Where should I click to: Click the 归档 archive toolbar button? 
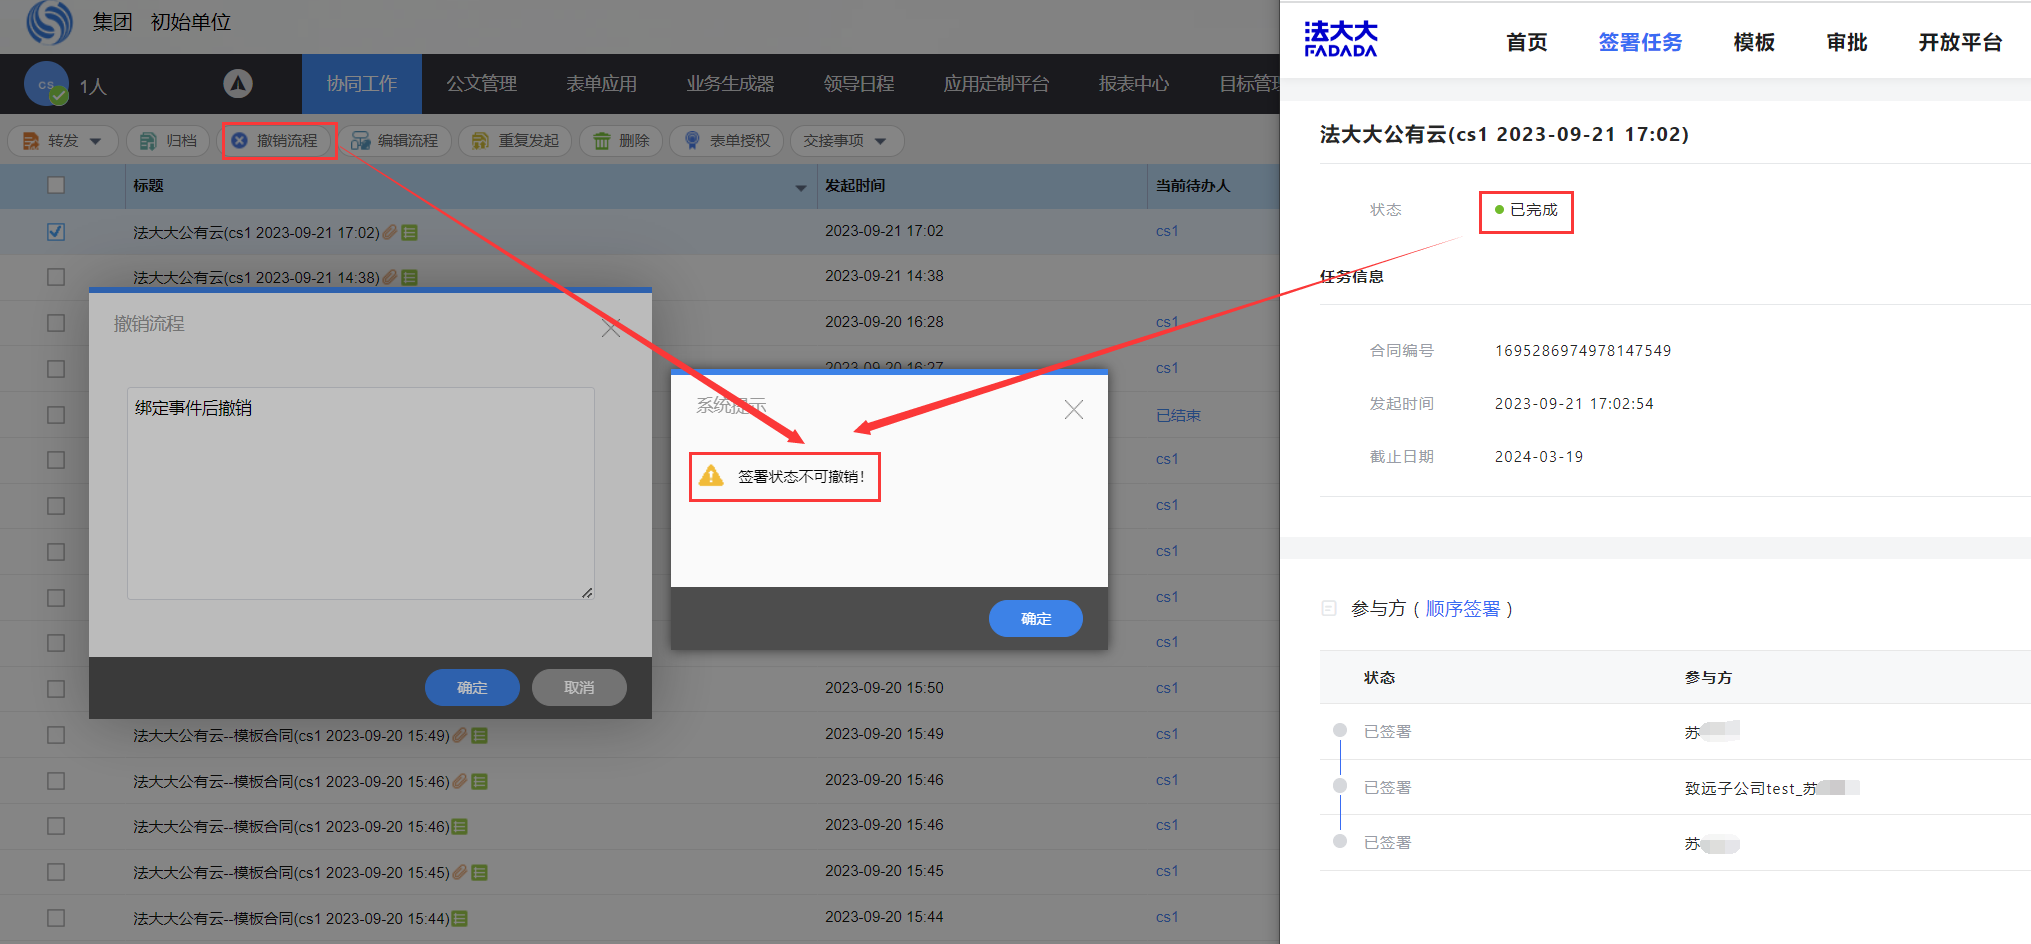168,141
